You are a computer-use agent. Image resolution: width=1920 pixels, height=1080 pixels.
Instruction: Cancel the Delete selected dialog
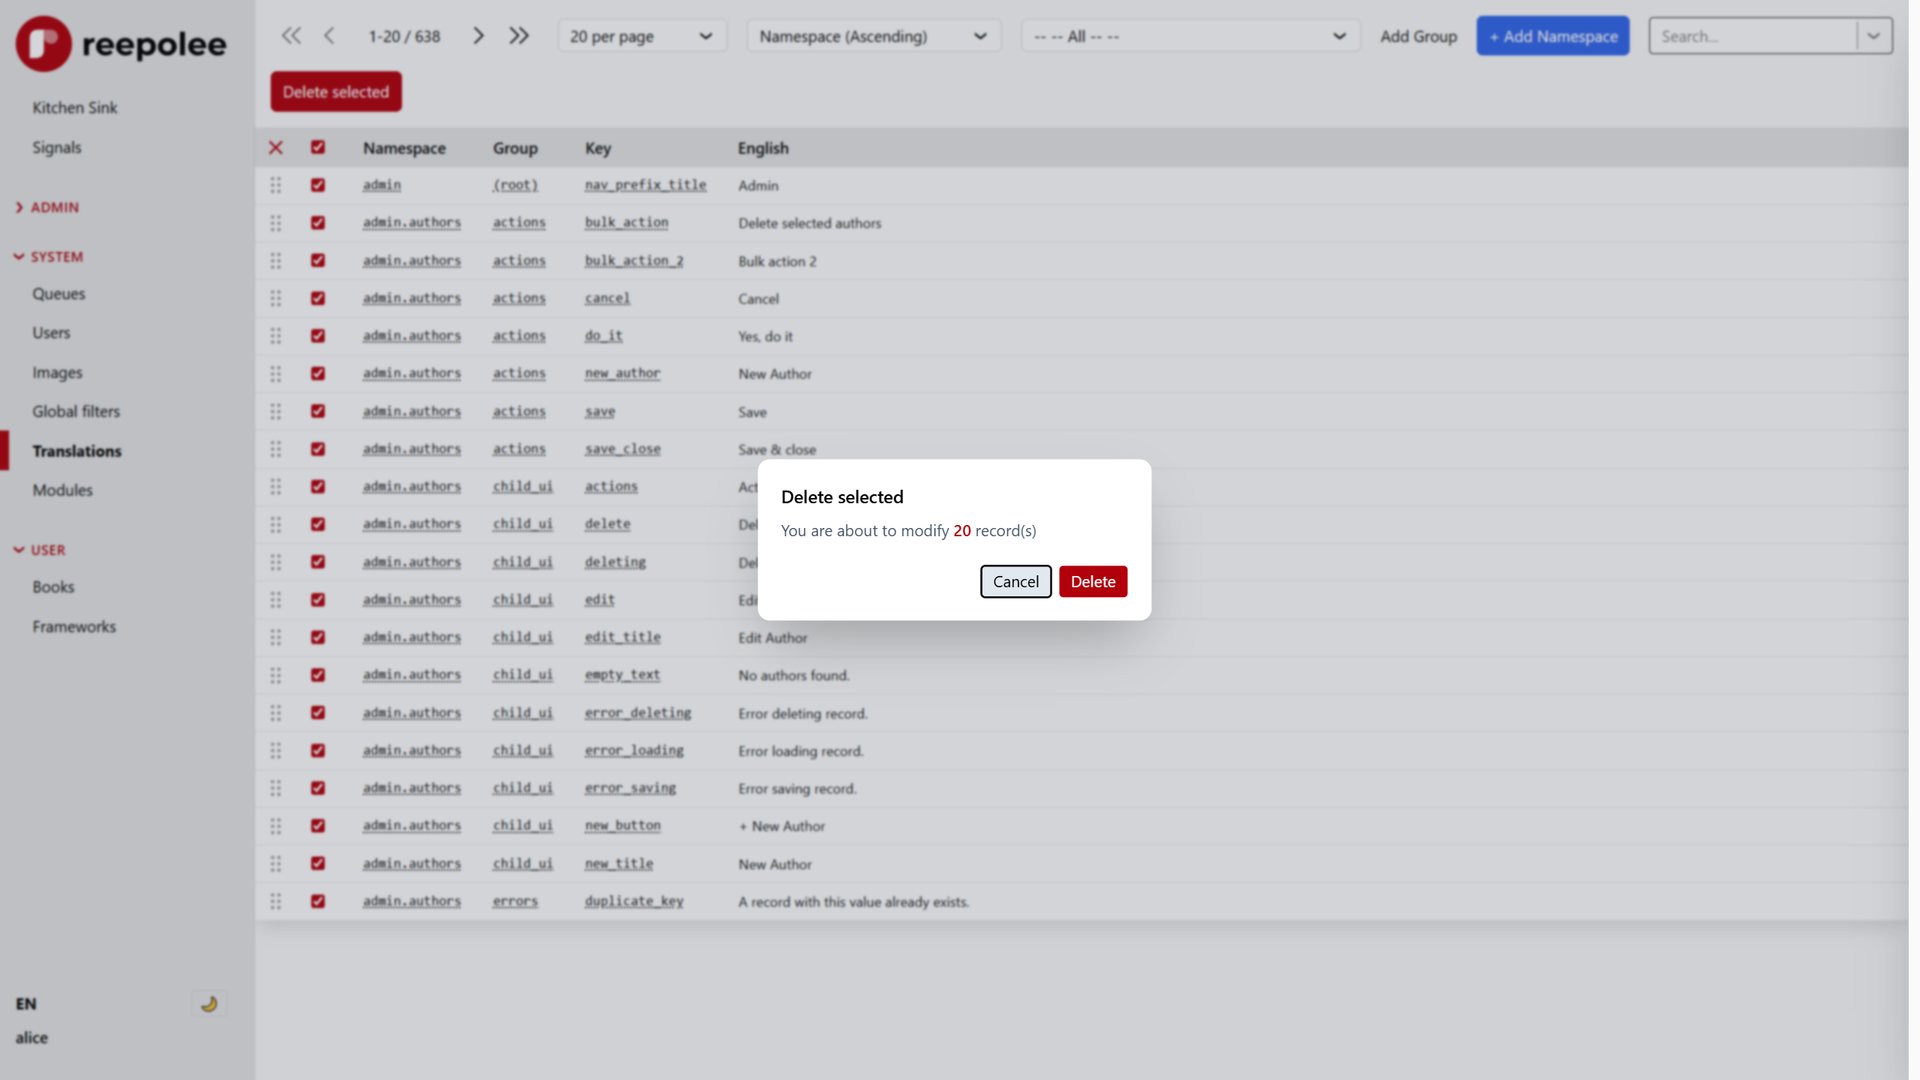pos(1016,581)
